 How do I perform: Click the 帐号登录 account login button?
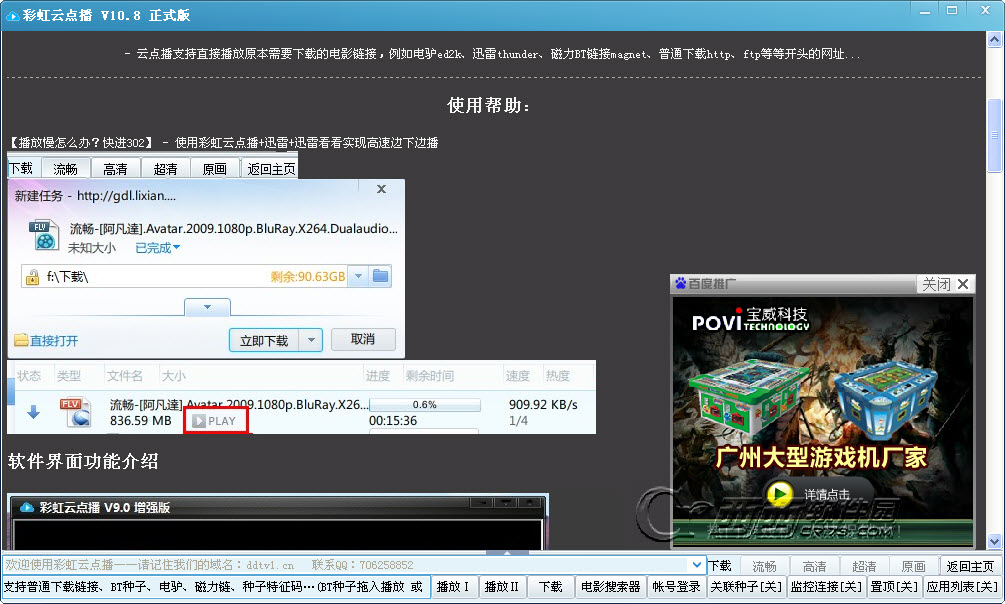(676, 587)
